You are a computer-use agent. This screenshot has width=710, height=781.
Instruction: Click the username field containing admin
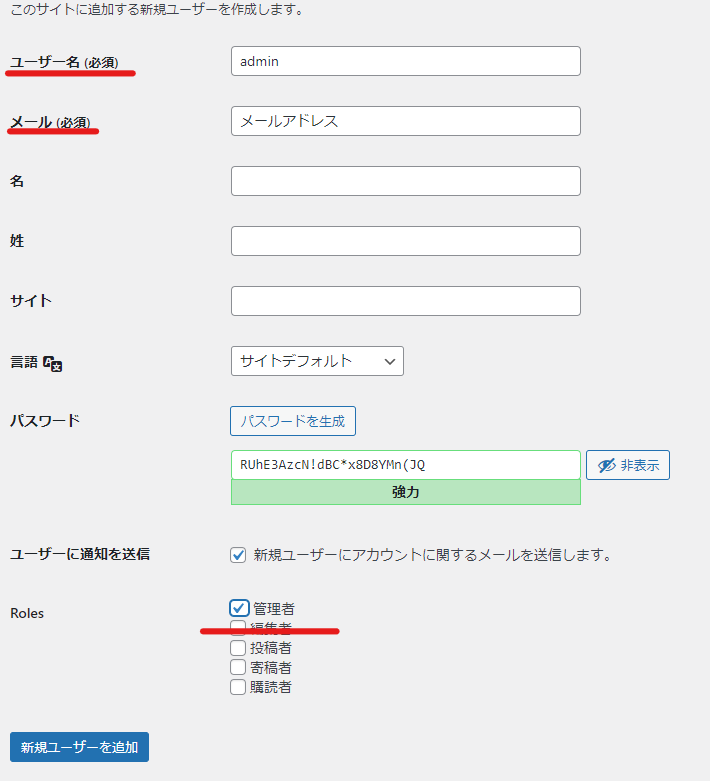[x=405, y=61]
